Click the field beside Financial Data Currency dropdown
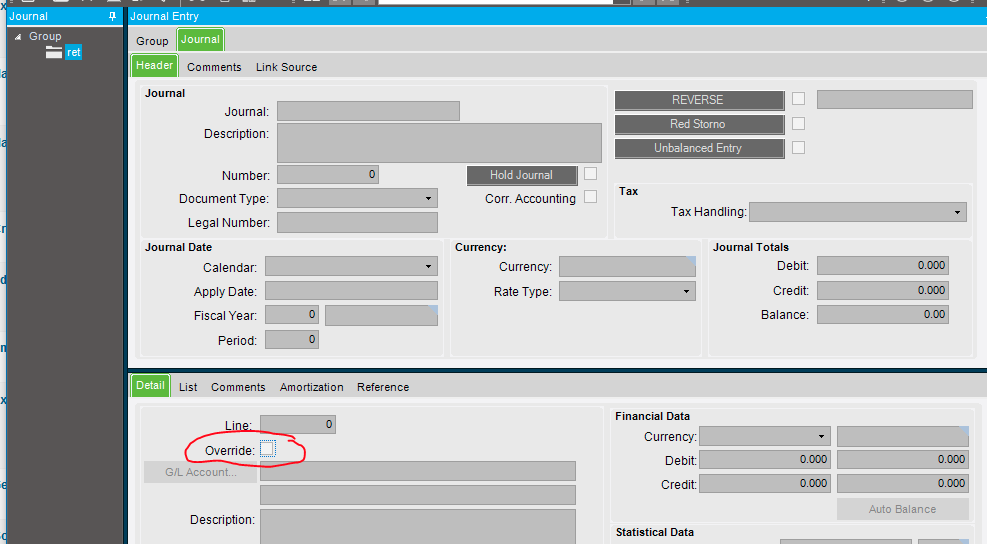Viewport: 987px width, 544px height. pyautogui.click(x=903, y=436)
